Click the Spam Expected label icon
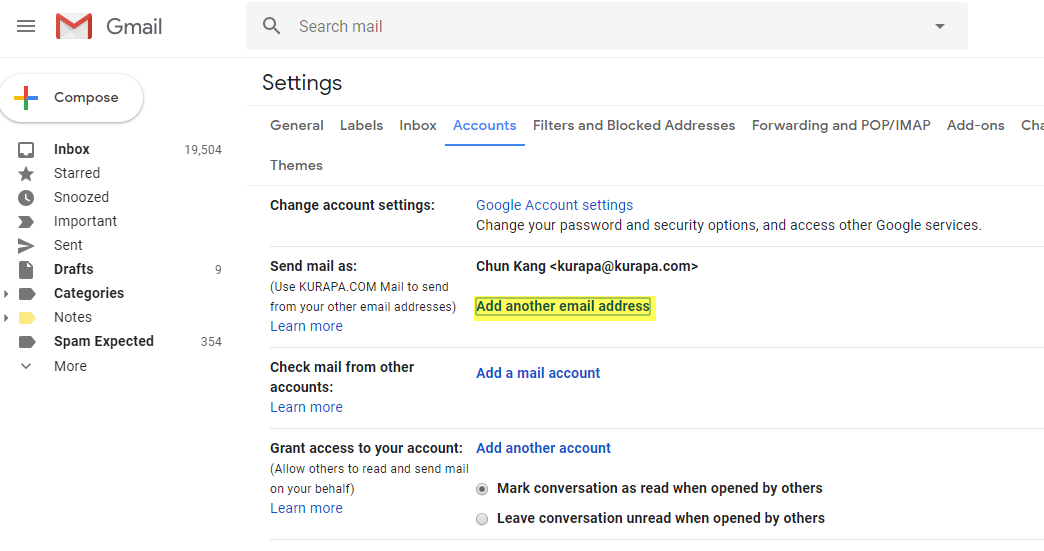Image resolution: width=1044 pixels, height=551 pixels. click(26, 341)
